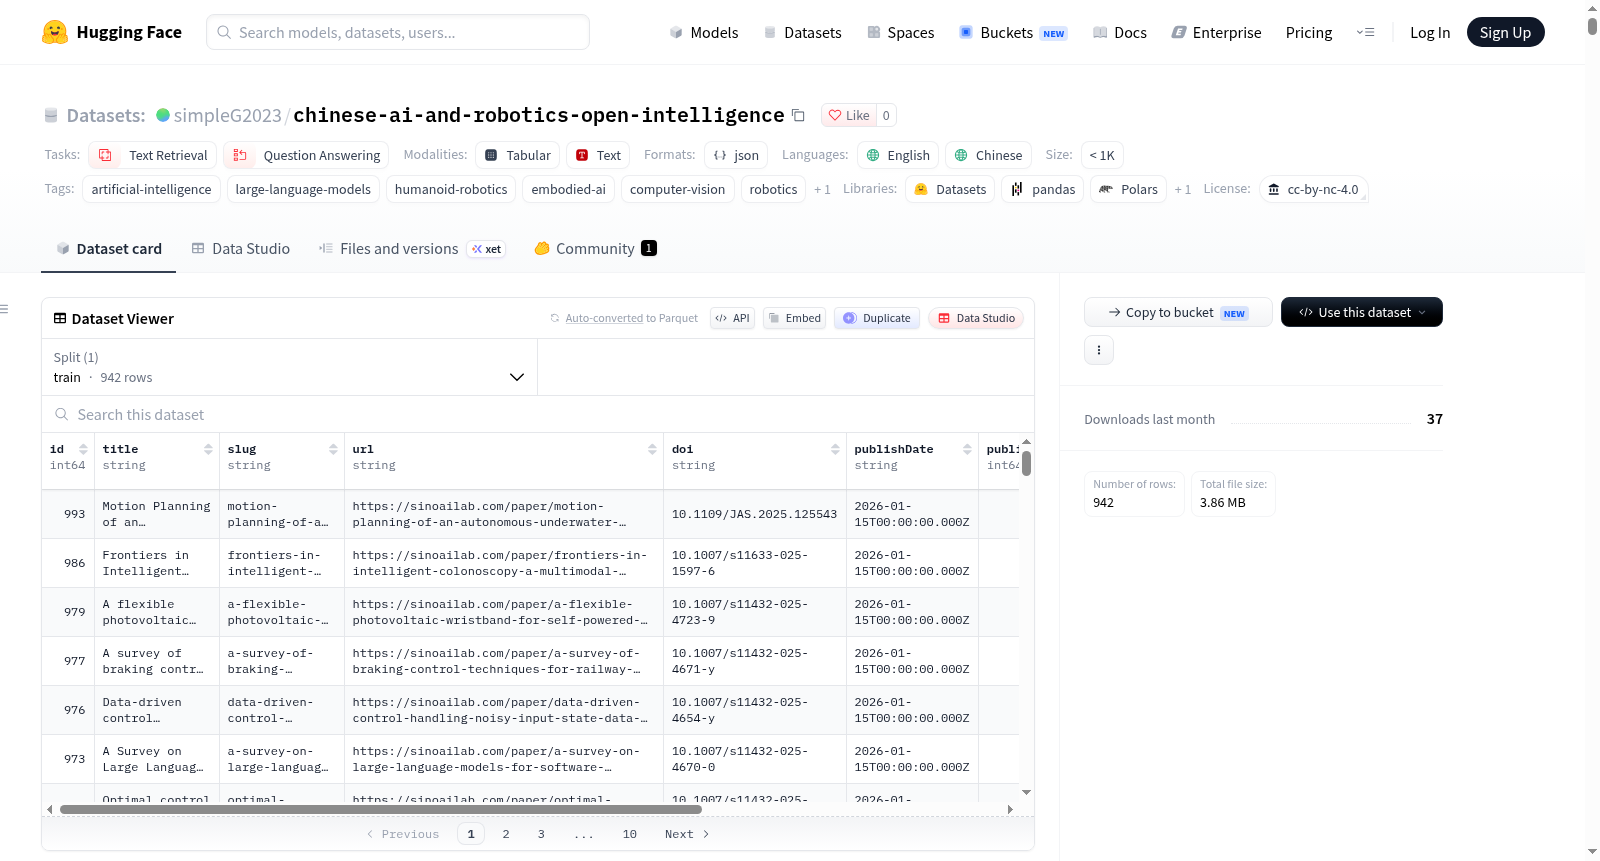Click Copy to bucket button
Screen dimensions: 1600x861
click(1178, 312)
